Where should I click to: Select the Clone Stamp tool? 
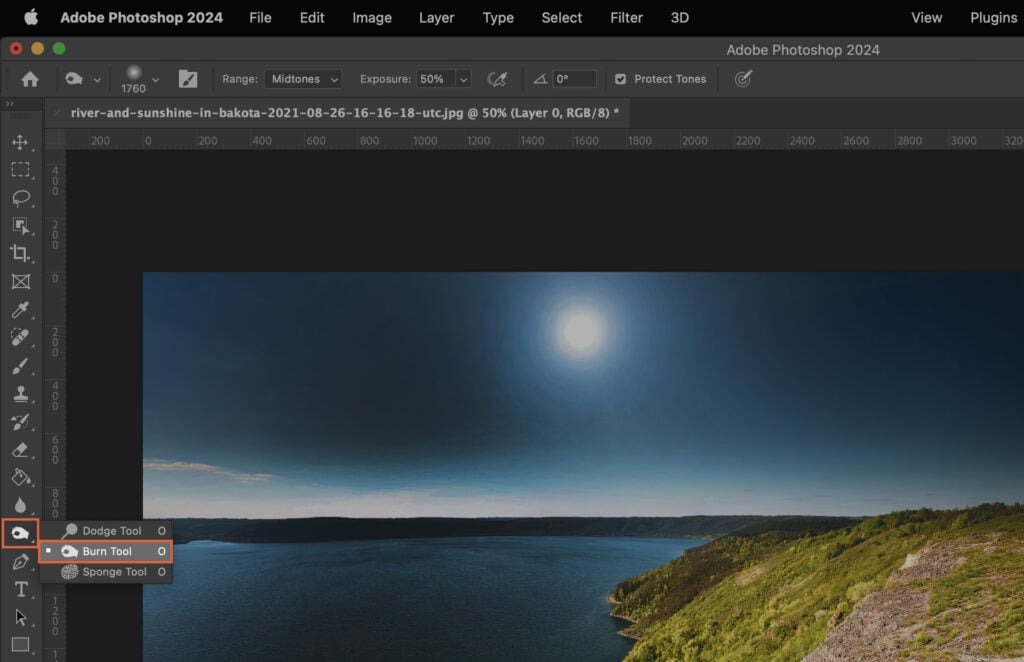(x=22, y=394)
